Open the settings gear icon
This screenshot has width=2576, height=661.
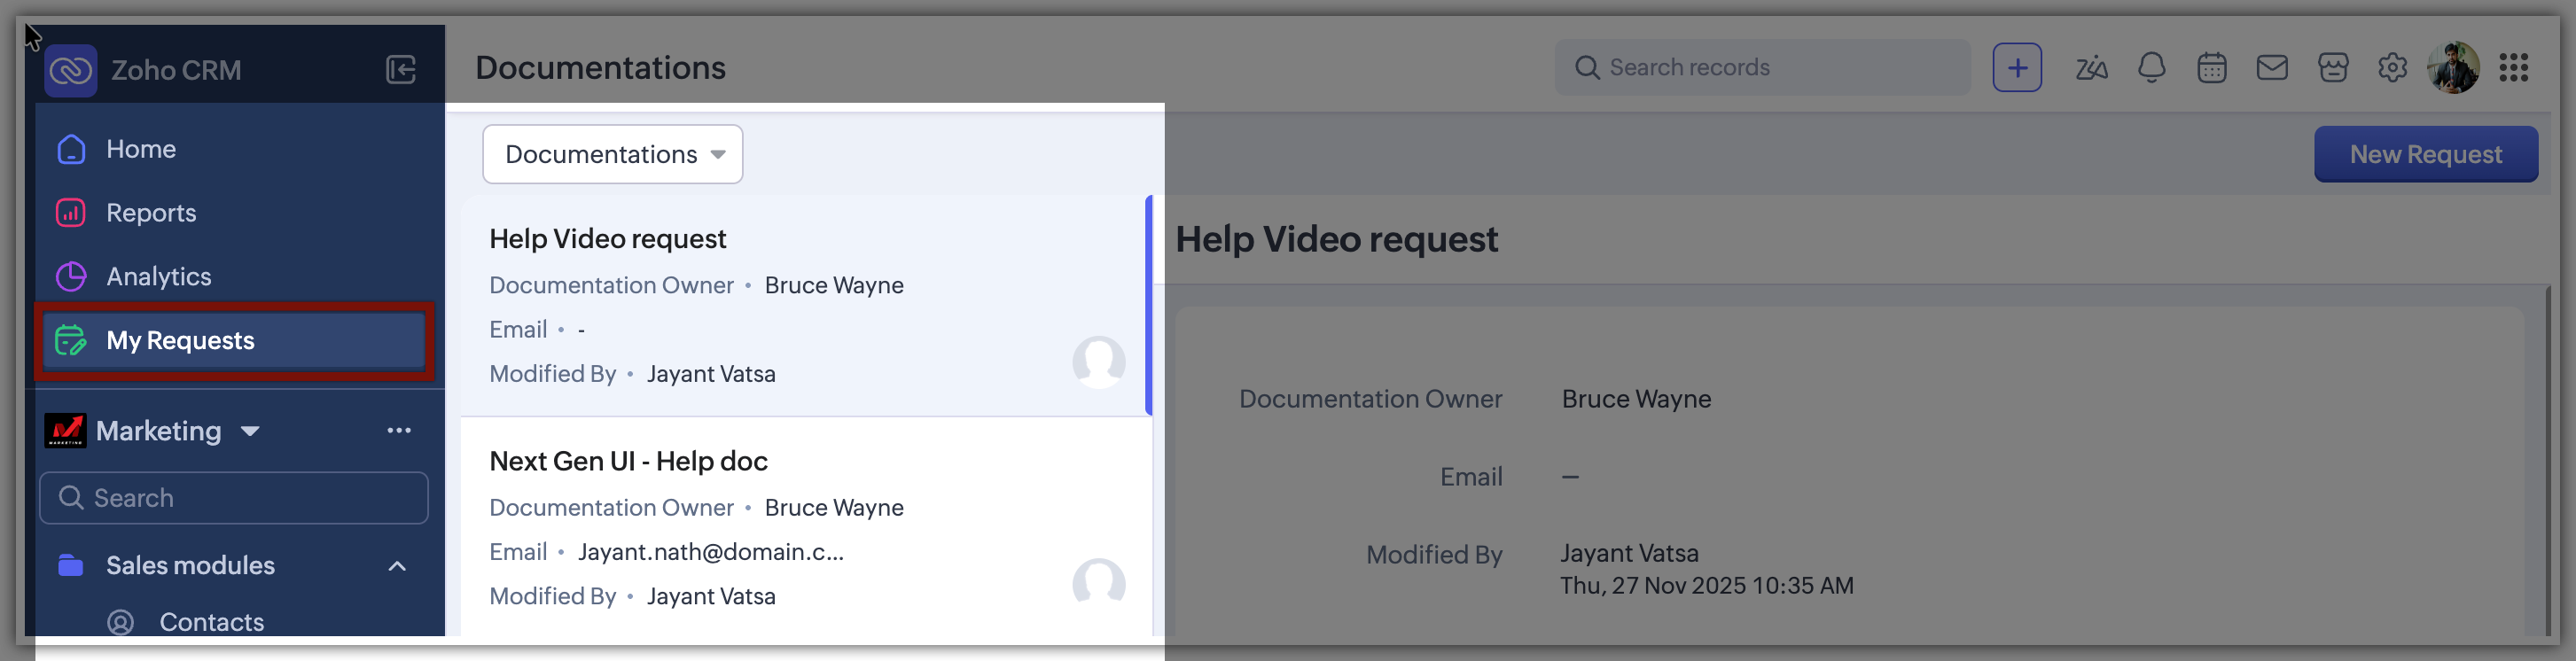[2392, 68]
